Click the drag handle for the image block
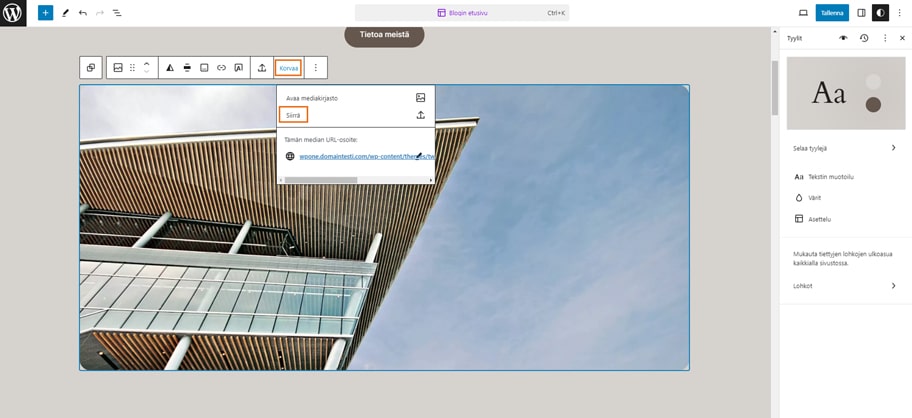Screen dimensions: 912x418 [132, 68]
